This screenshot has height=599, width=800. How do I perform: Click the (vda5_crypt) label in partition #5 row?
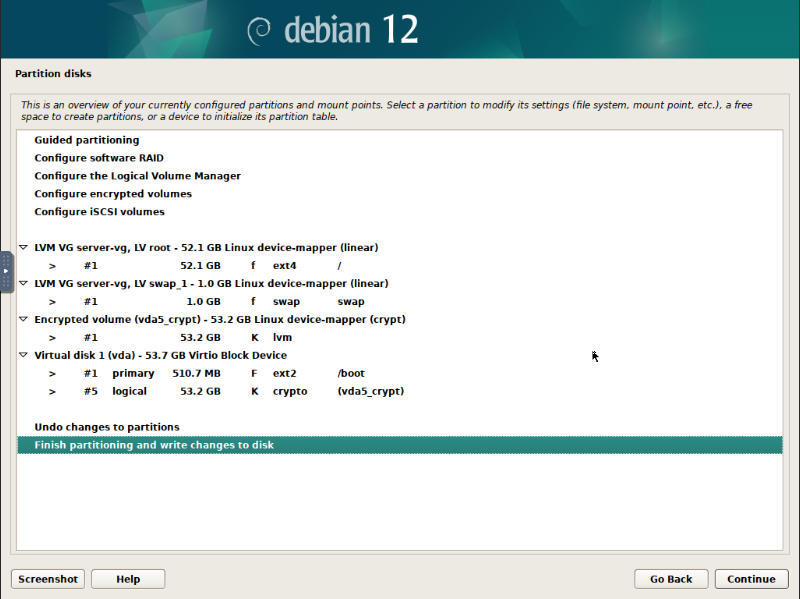(370, 391)
